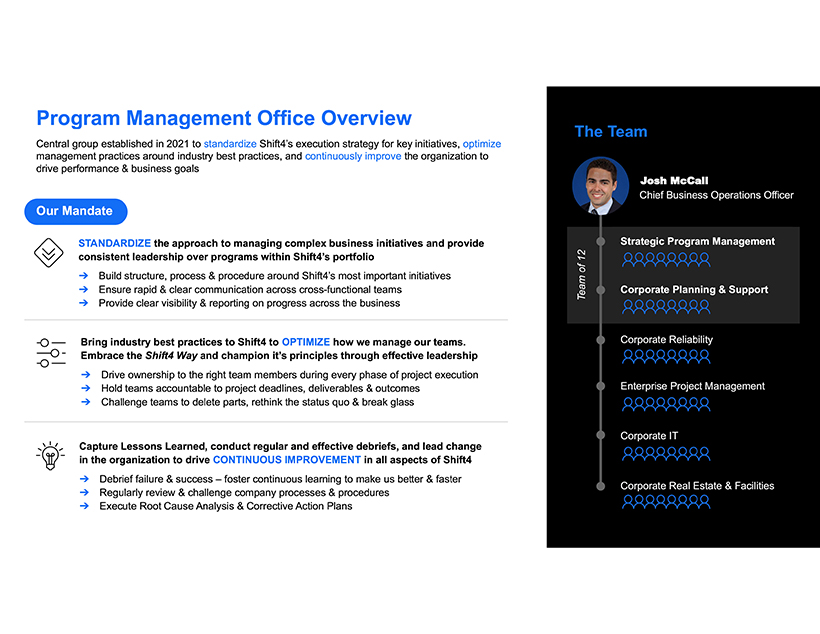This screenshot has height=634, width=820.
Task: Click the blue 'continuously improve' phrase
Action: pyautogui.click(x=353, y=156)
